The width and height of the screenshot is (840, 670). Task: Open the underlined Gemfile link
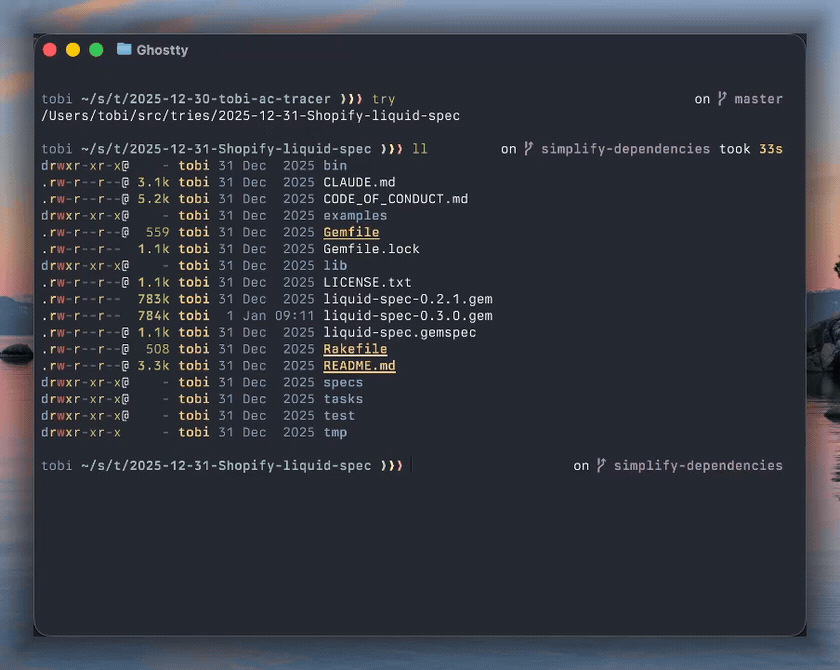(351, 232)
